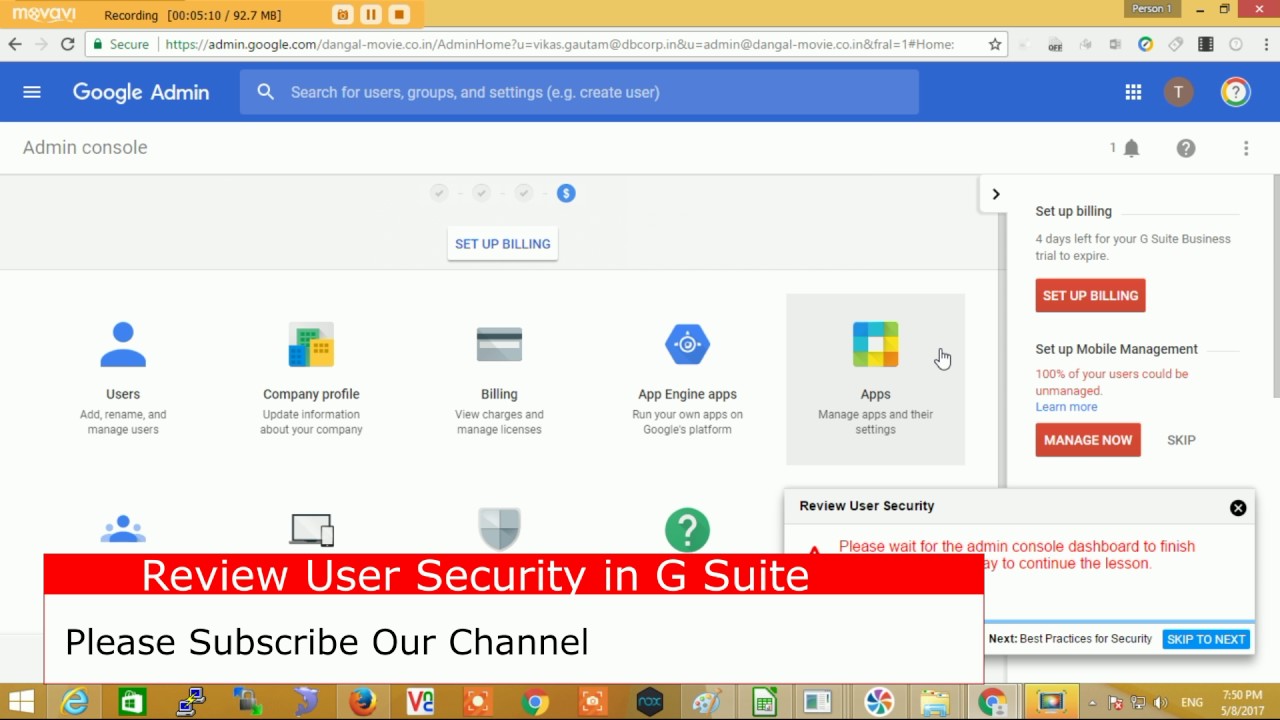
Task: Close the Review User Security popup
Action: (1238, 508)
